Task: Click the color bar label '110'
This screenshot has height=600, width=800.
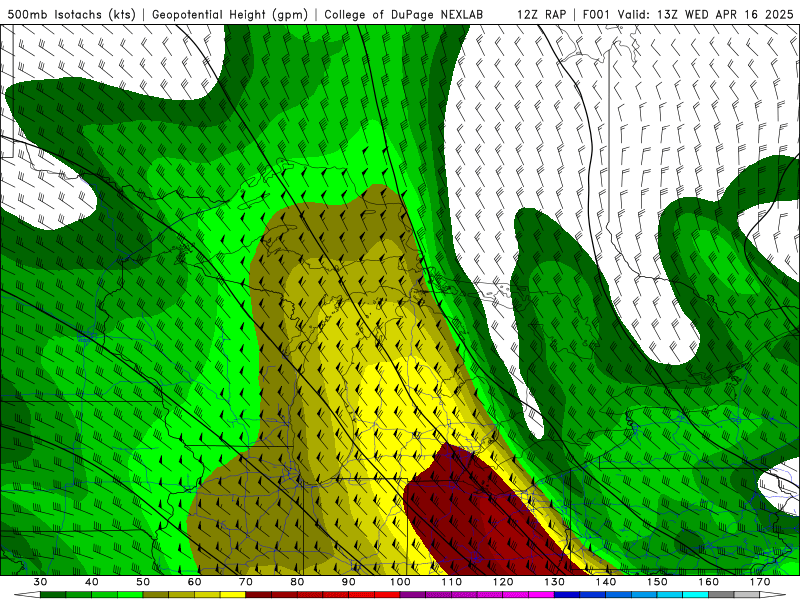Action: point(452,582)
